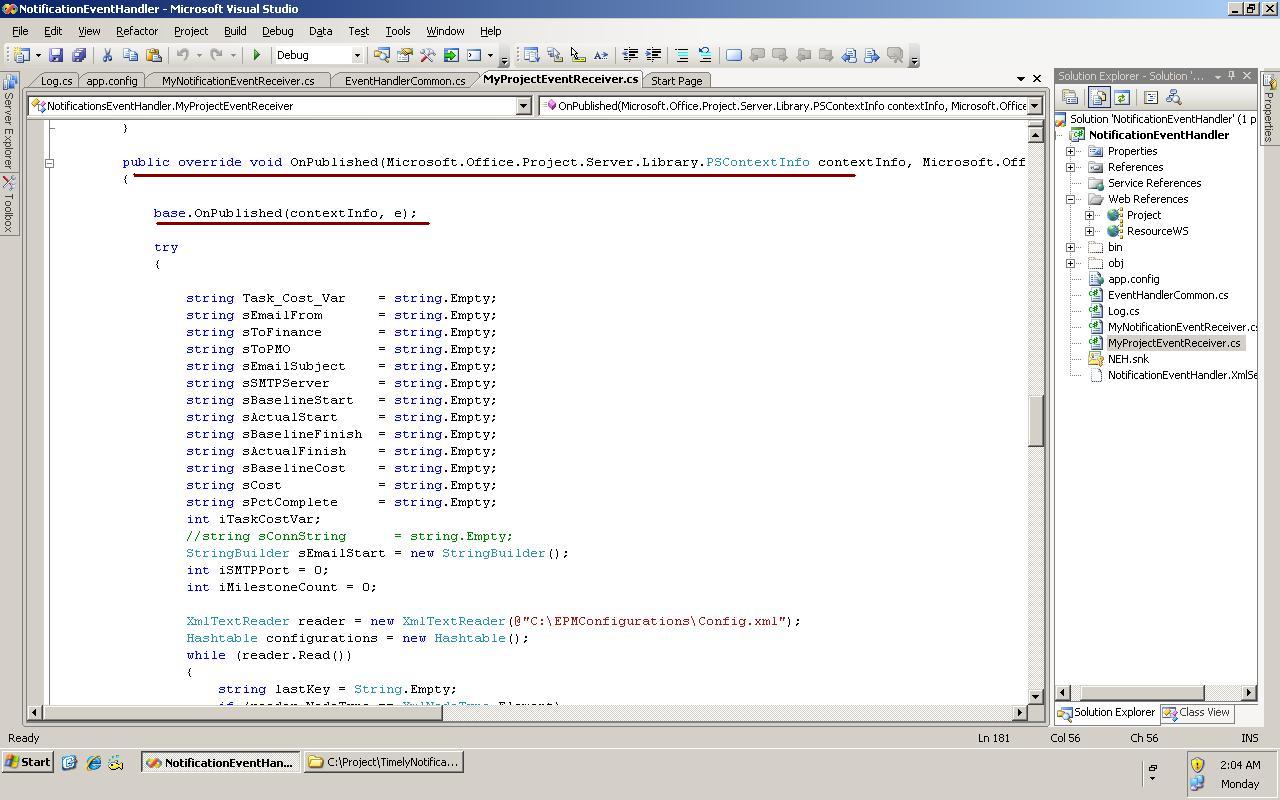This screenshot has height=800, width=1280.
Task: Open the Start menu
Action: pos(25,762)
